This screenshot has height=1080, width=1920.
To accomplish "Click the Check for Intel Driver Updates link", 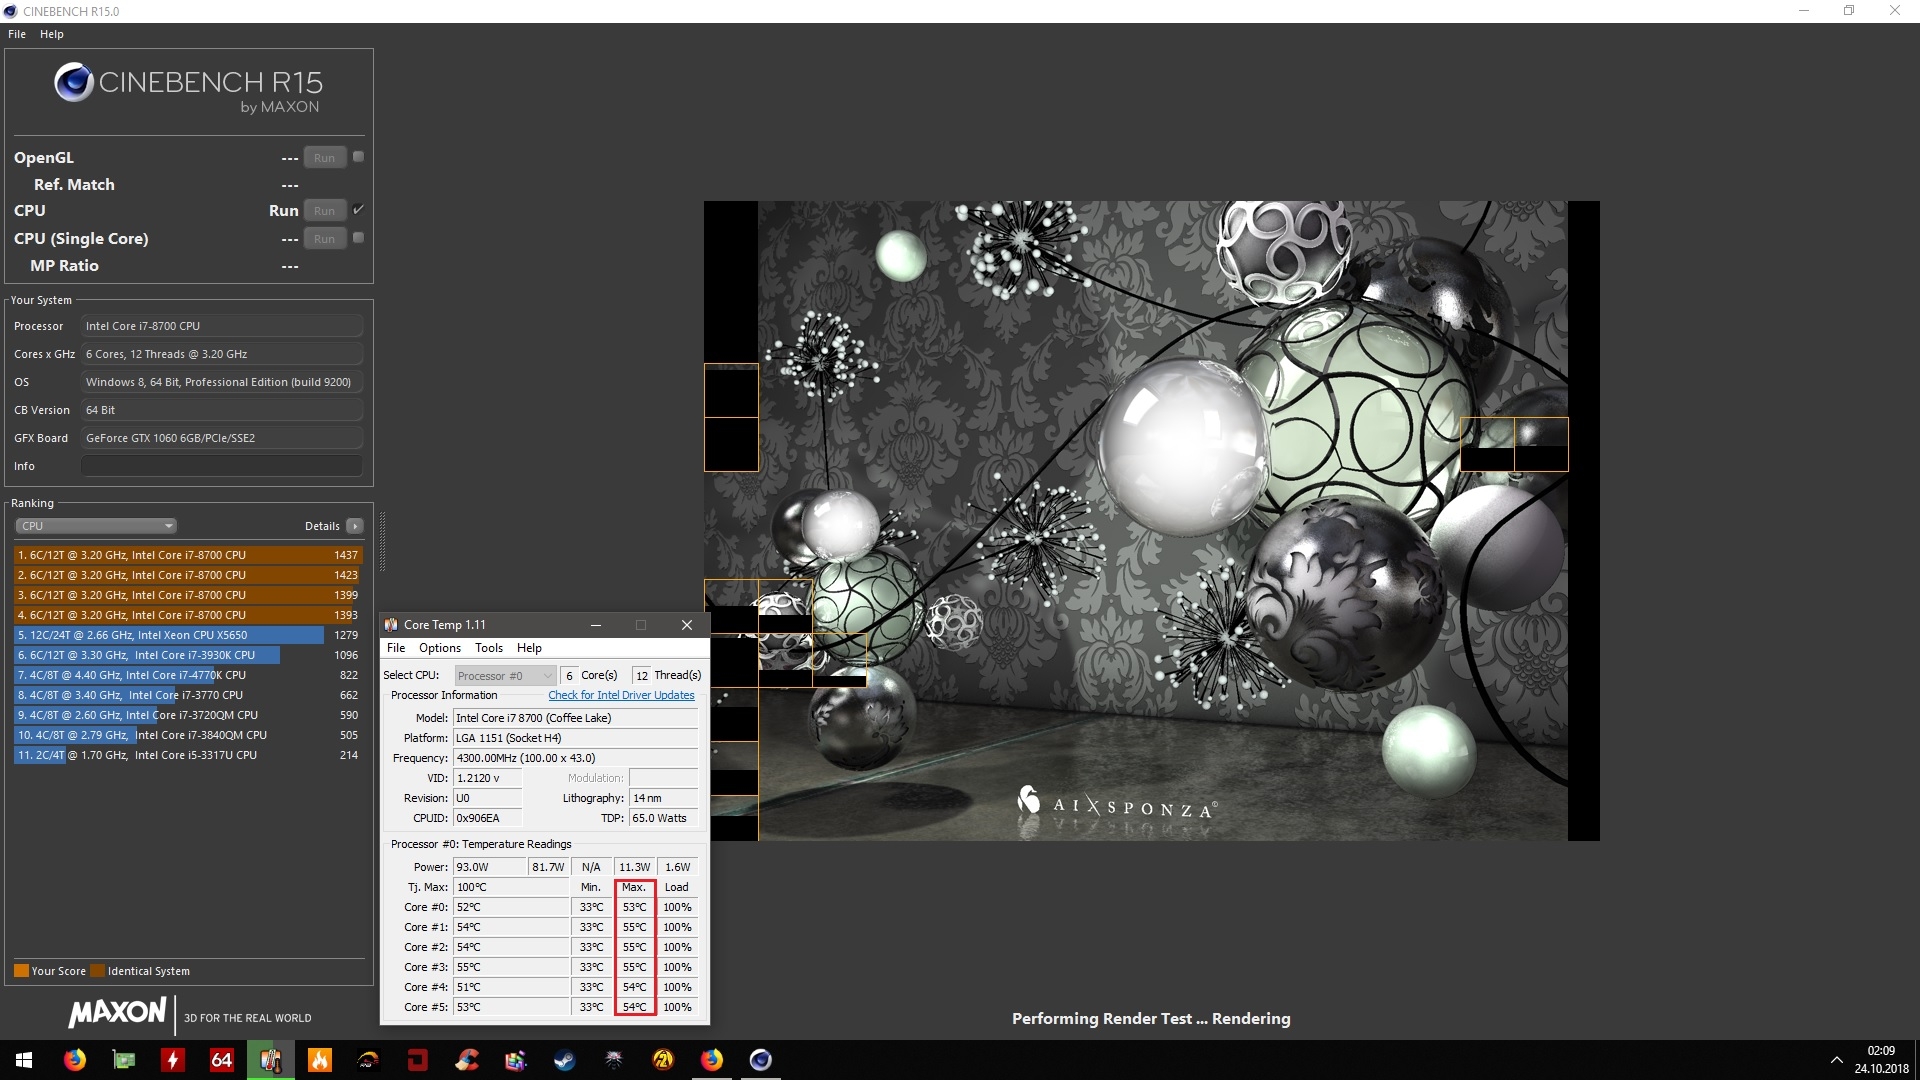I will (x=621, y=696).
